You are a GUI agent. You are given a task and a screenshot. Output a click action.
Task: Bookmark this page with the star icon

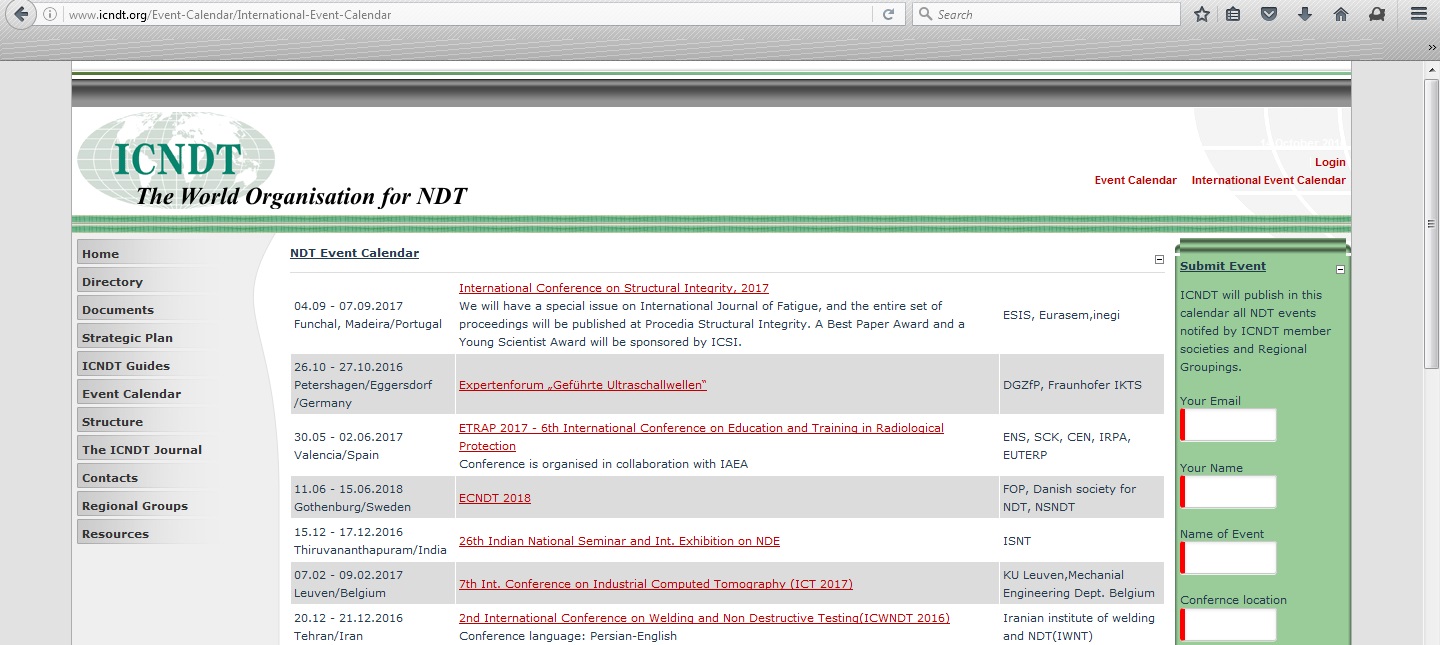click(1202, 14)
